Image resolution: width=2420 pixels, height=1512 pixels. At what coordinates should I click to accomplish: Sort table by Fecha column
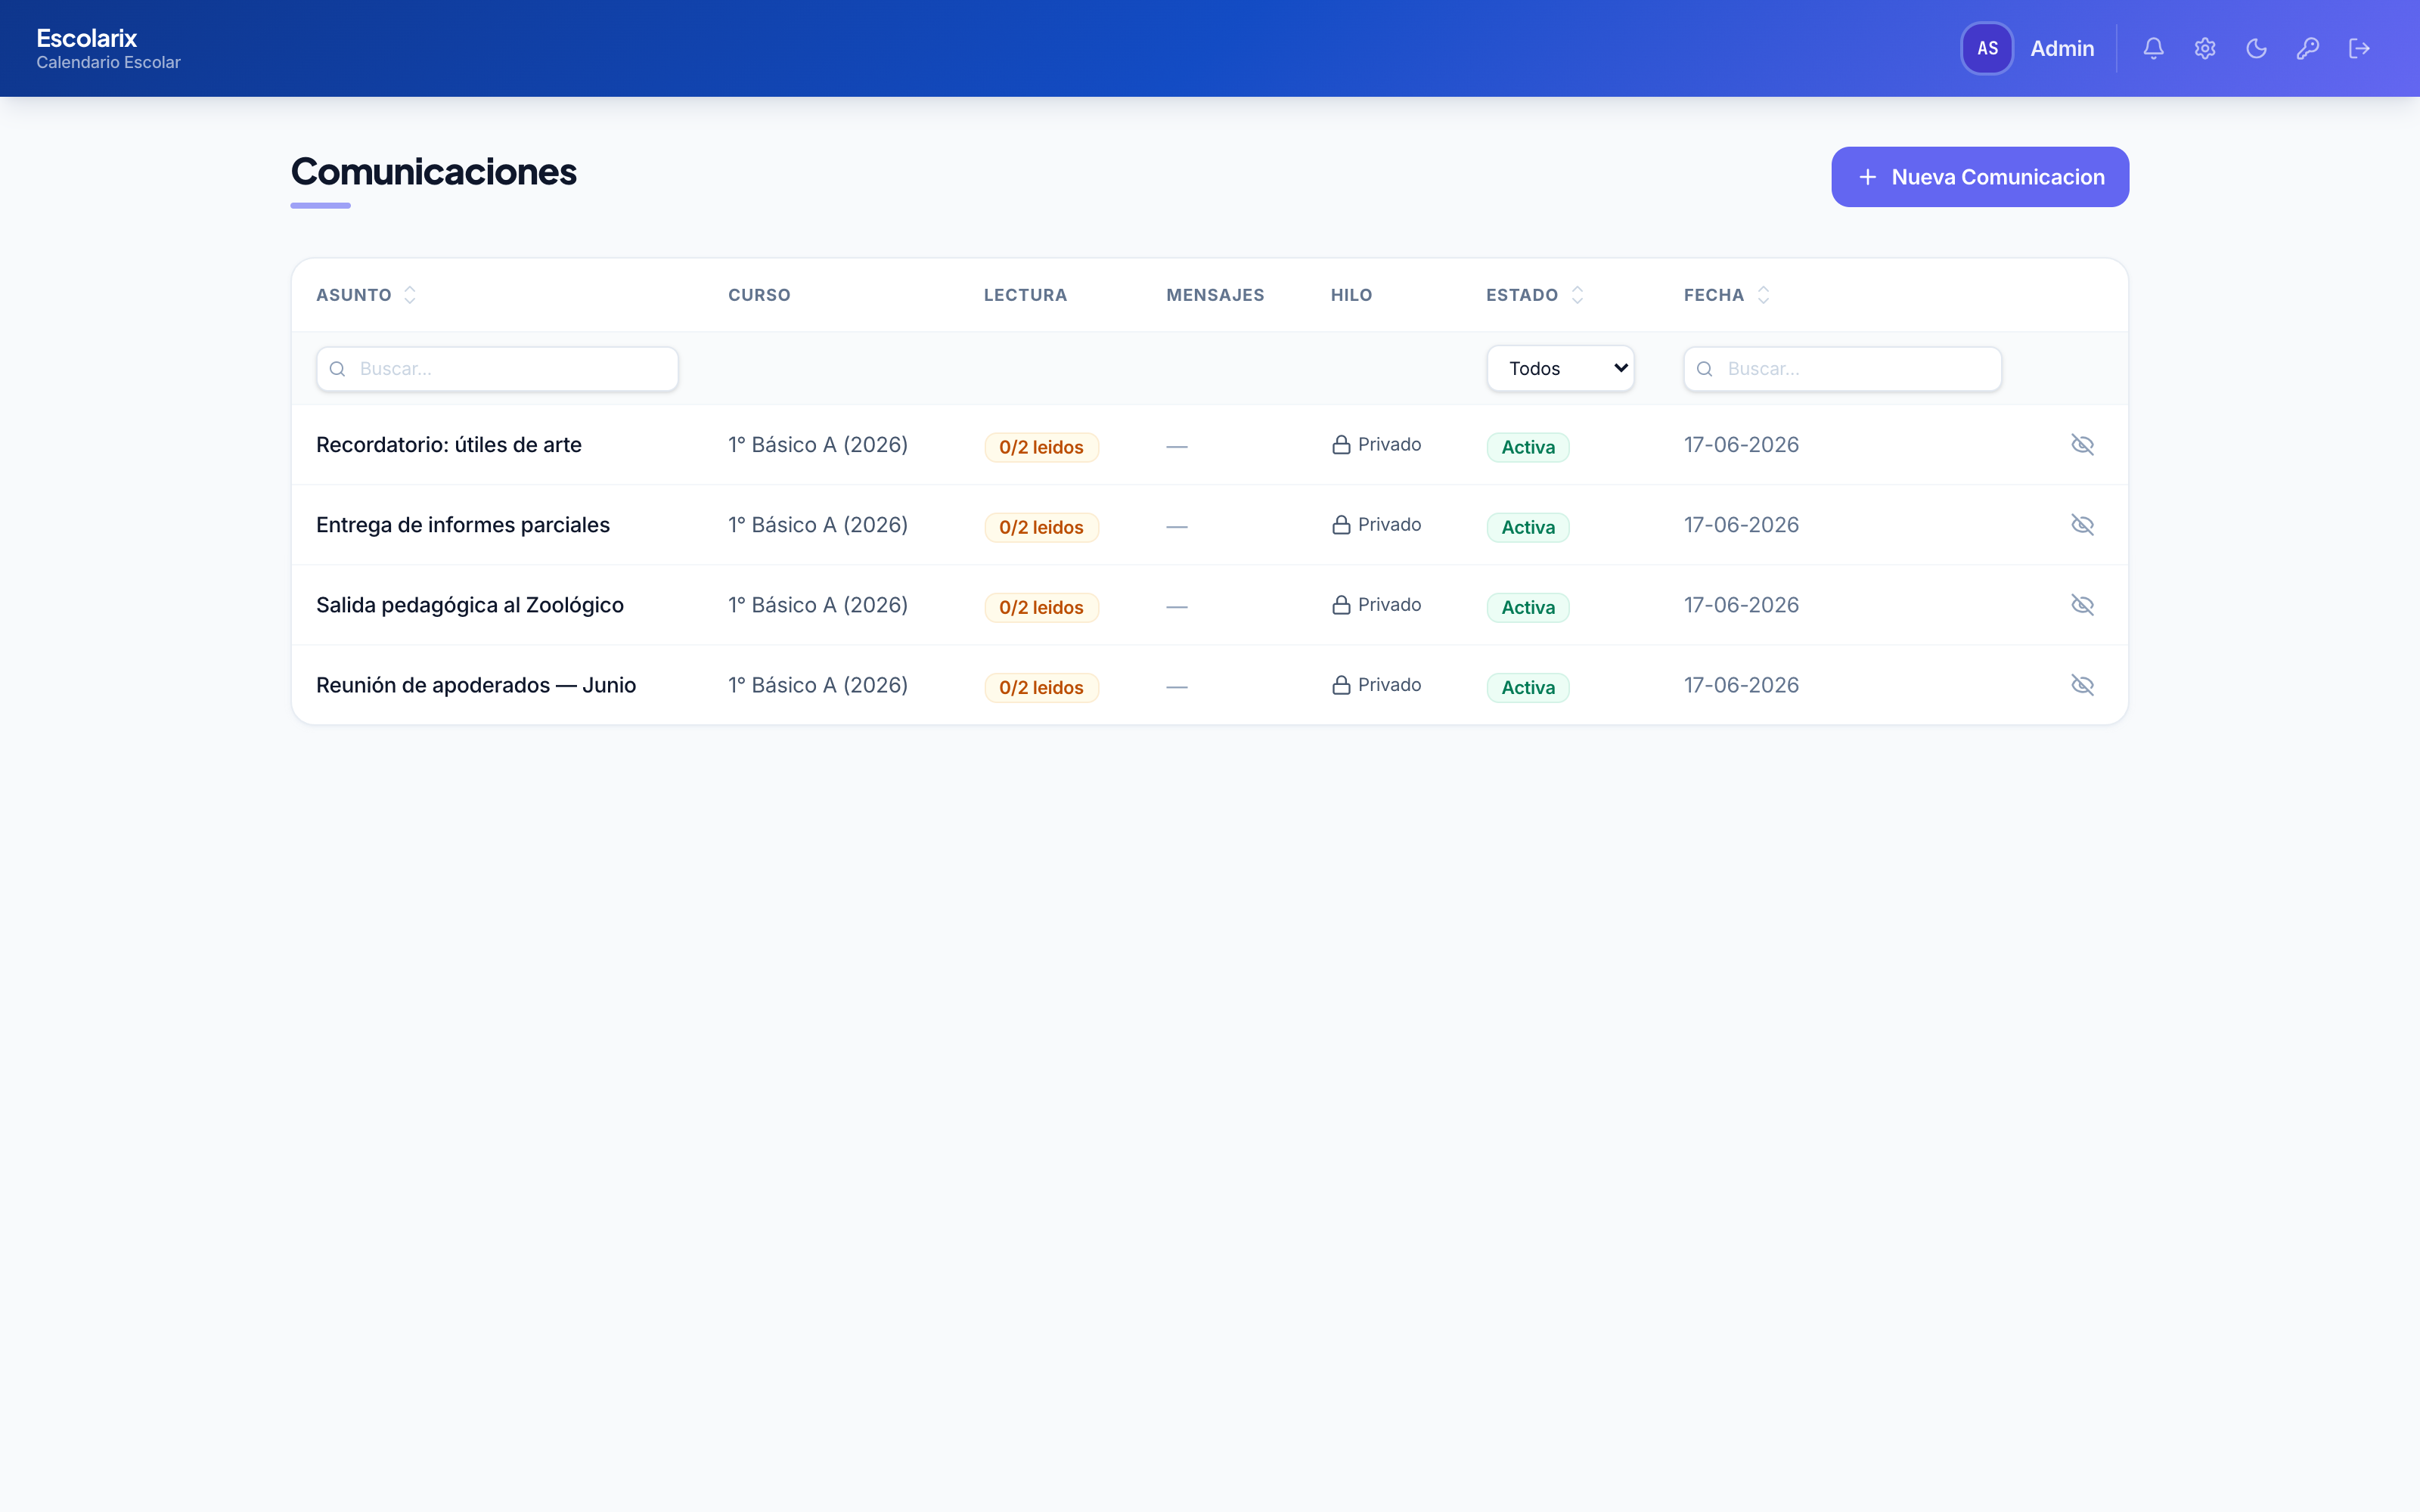click(x=1727, y=295)
